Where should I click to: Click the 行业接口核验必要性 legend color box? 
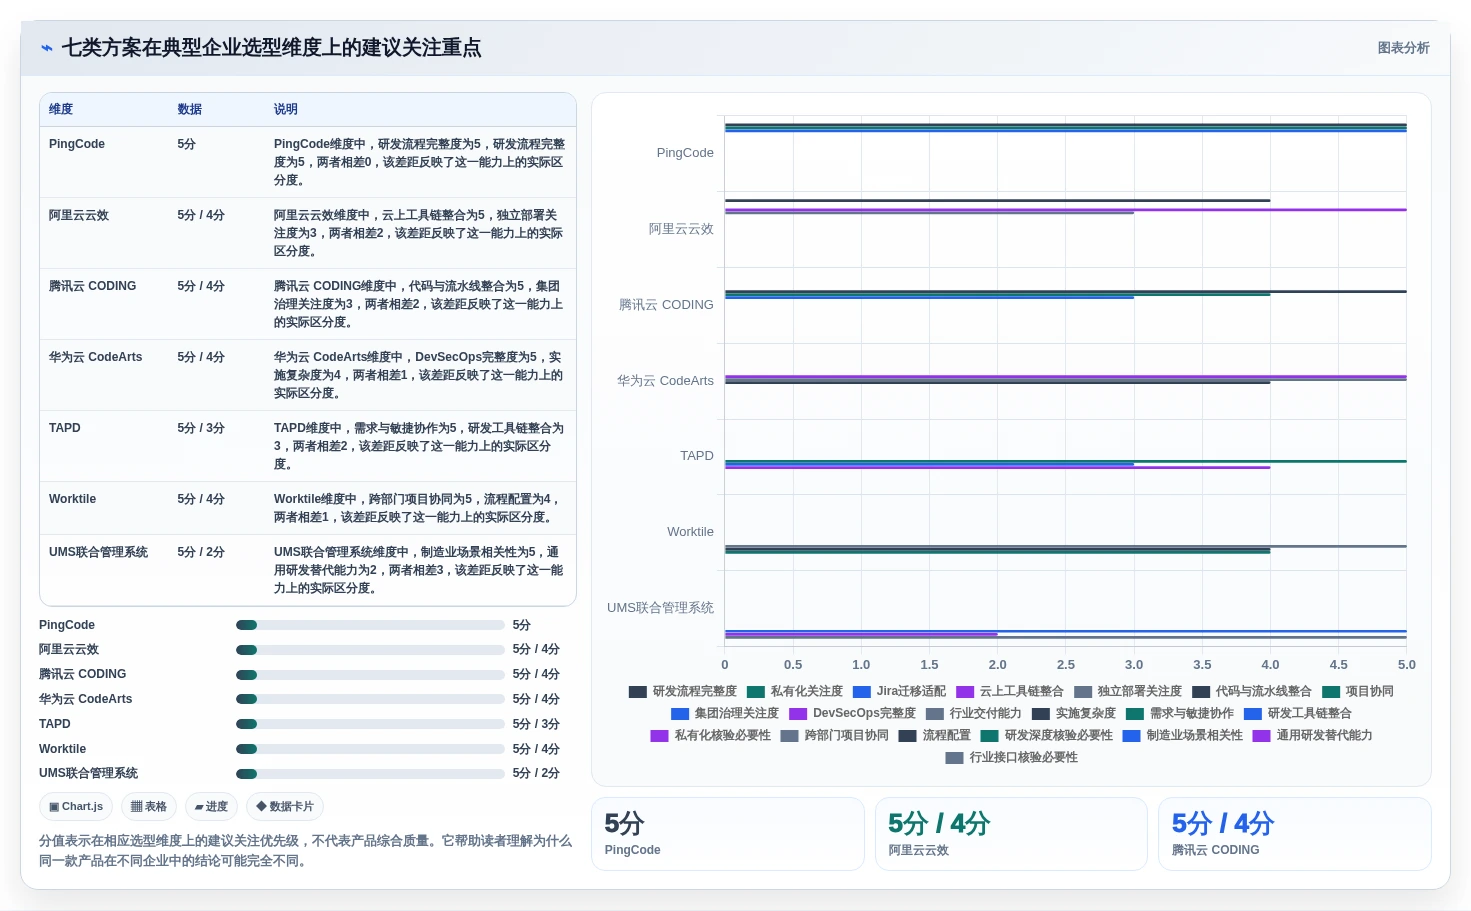pos(955,758)
